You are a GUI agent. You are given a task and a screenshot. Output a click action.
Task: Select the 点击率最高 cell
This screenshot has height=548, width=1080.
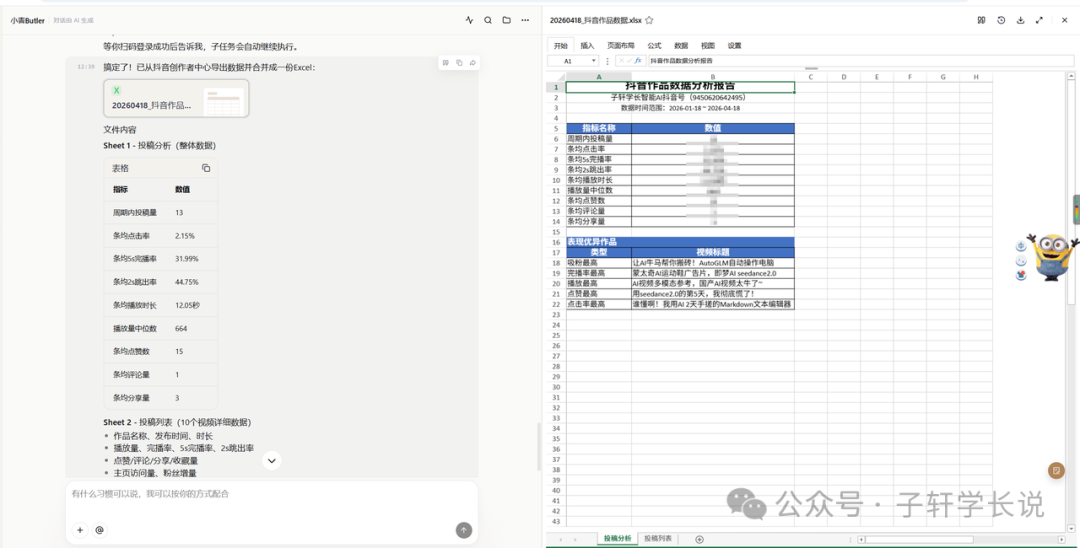(x=599, y=304)
